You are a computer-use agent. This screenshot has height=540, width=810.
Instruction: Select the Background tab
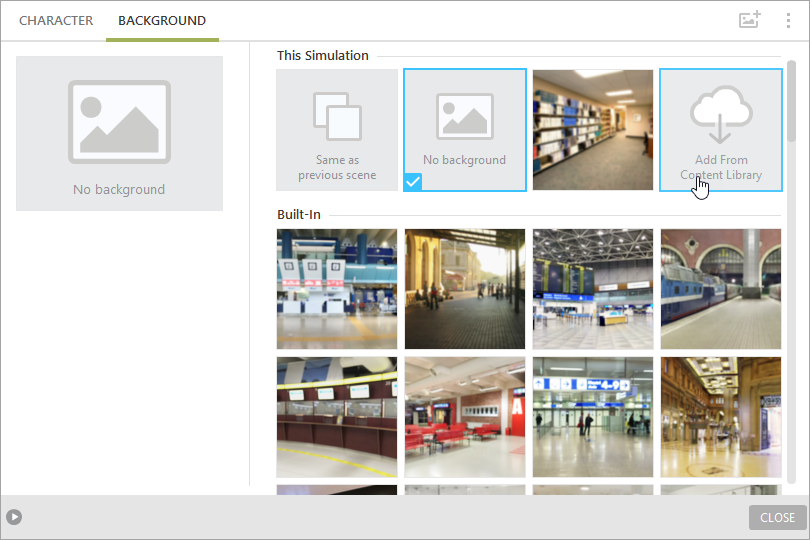tap(162, 21)
